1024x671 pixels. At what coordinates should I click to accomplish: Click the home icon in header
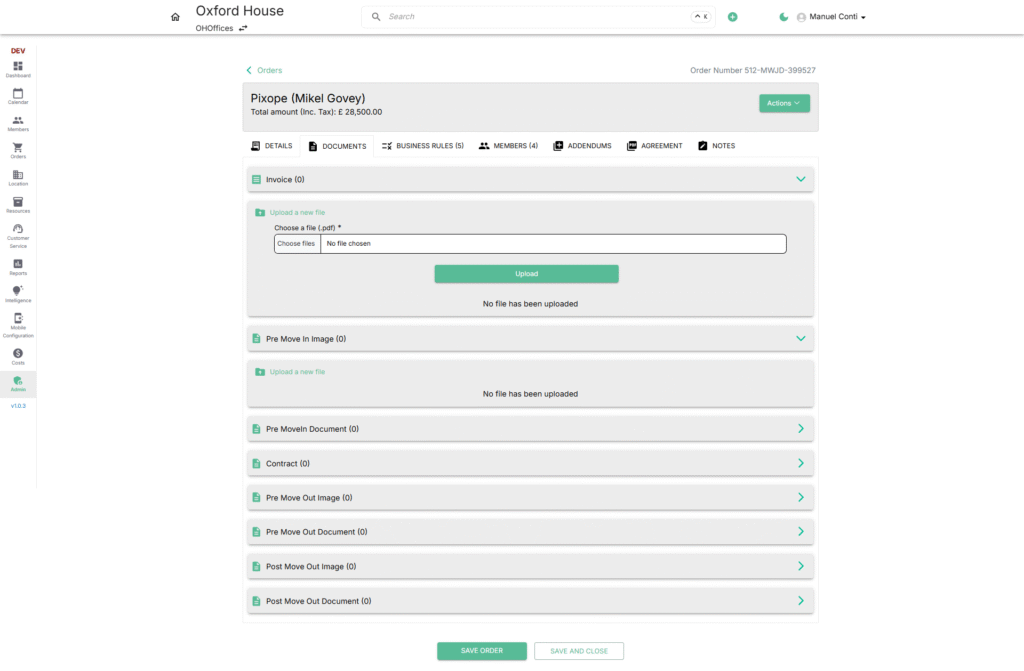[x=176, y=17]
